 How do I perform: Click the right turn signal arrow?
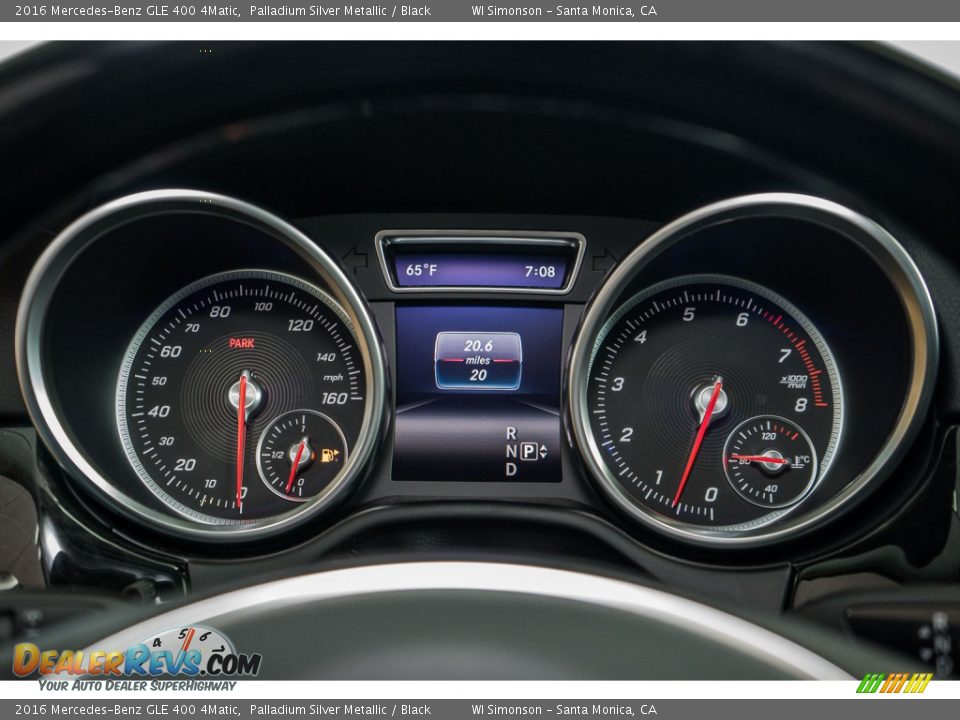[605, 261]
